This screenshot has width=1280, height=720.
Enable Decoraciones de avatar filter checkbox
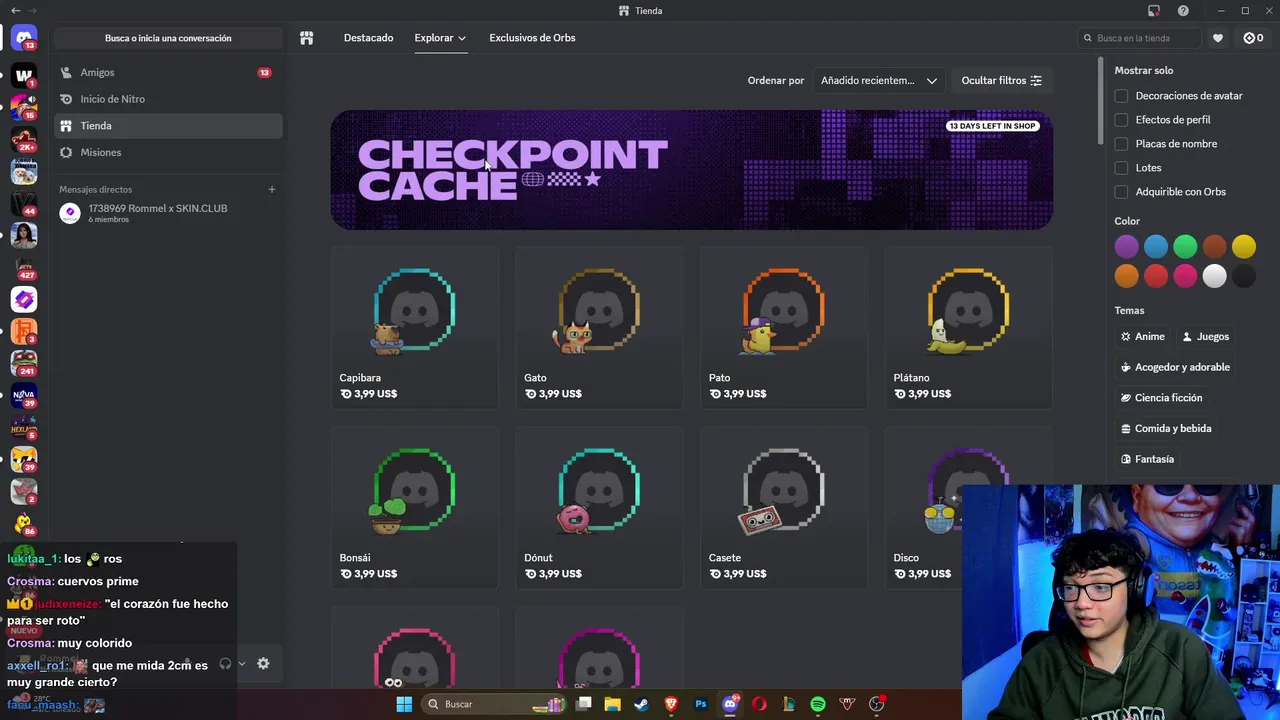(x=1121, y=96)
